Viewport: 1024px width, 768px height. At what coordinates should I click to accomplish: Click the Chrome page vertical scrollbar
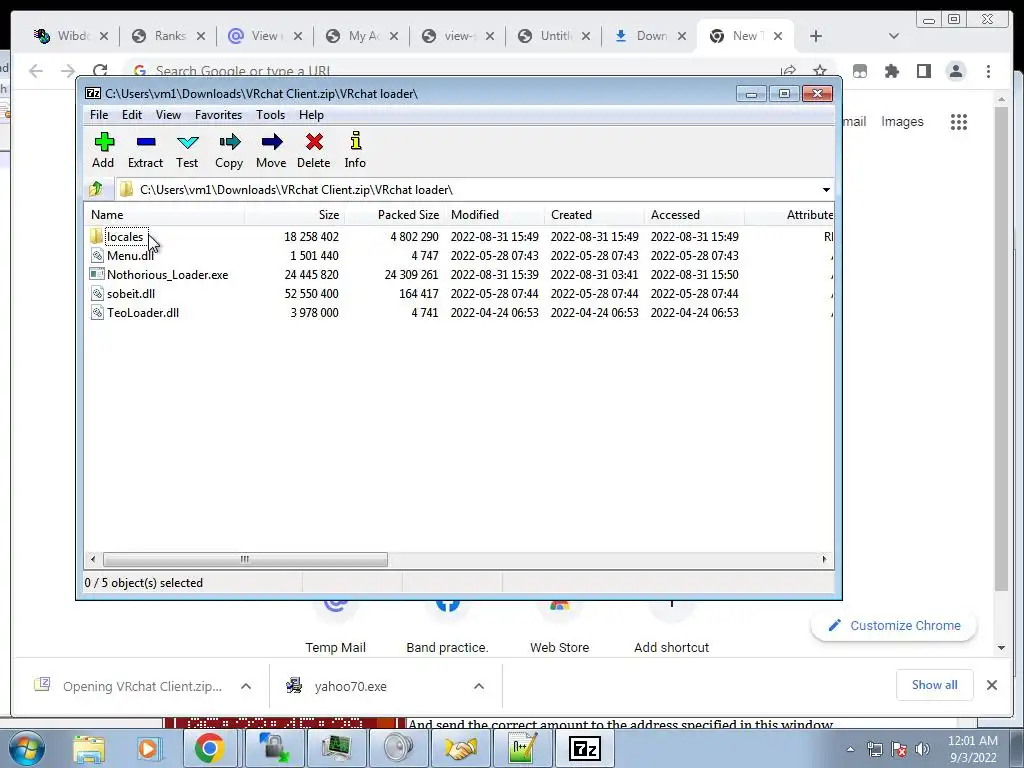pyautogui.click(x=1001, y=349)
